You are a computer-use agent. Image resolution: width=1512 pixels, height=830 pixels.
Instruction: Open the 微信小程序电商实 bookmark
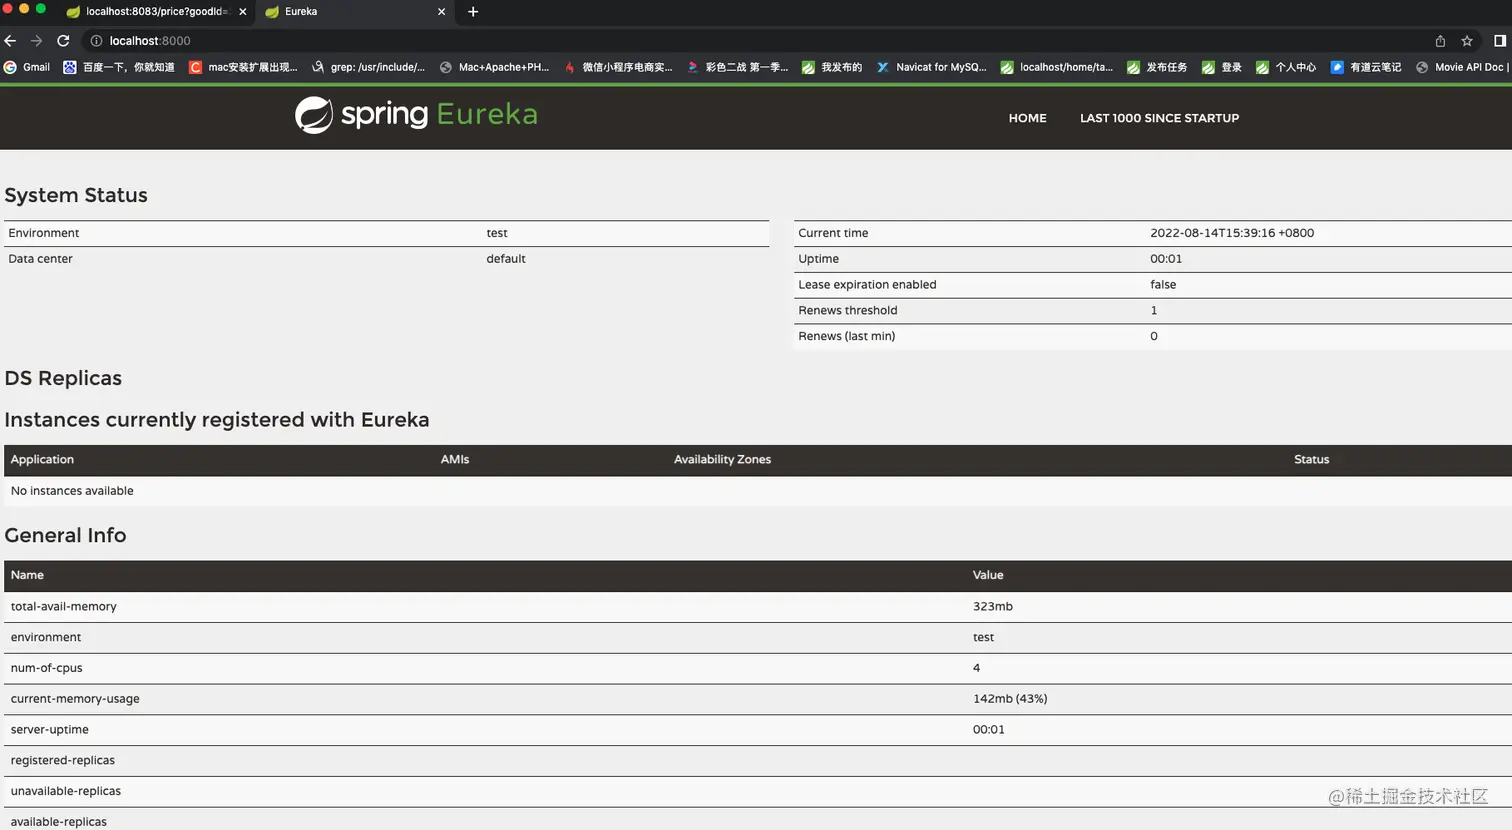pyautogui.click(x=618, y=67)
